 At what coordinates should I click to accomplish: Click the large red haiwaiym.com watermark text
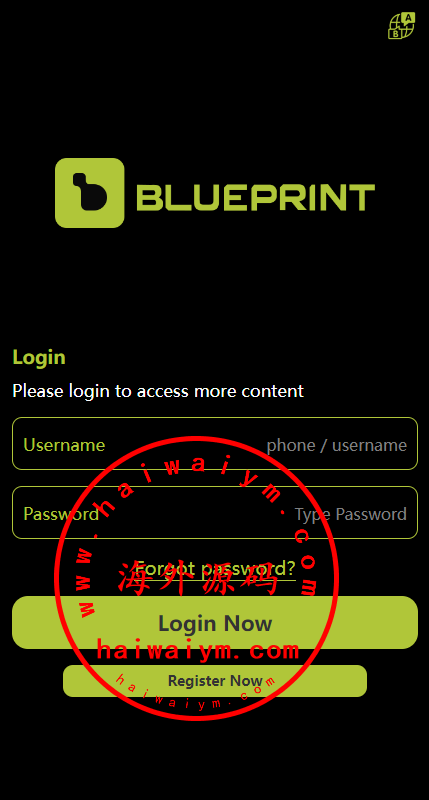[x=198, y=651]
